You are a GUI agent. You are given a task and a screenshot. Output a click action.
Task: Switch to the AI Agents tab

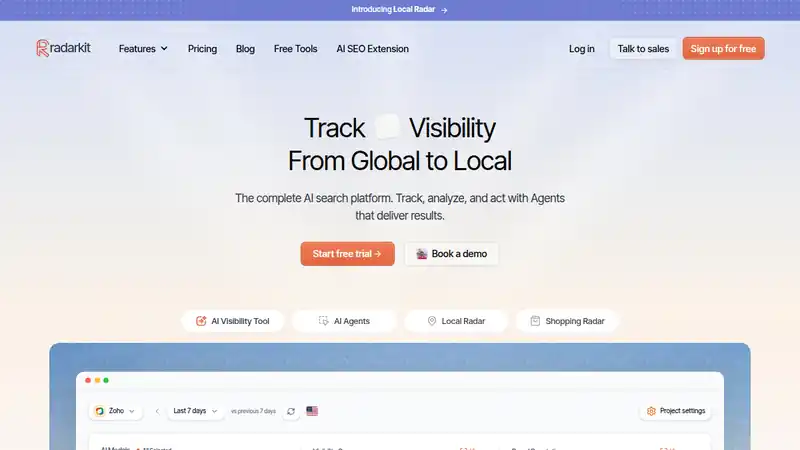pos(344,321)
